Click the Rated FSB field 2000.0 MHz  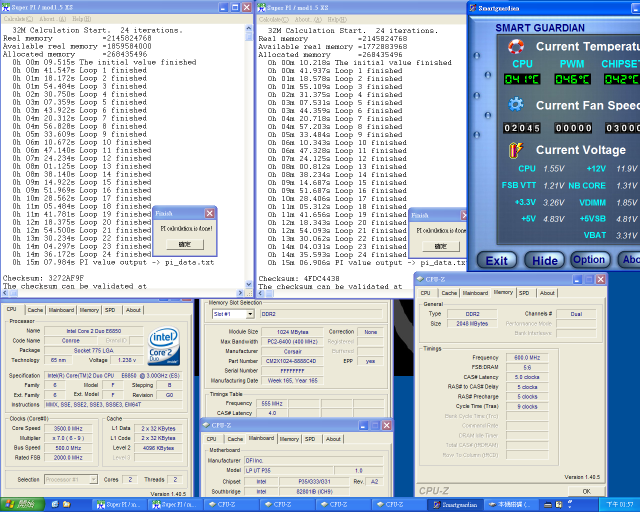click(x=68, y=458)
